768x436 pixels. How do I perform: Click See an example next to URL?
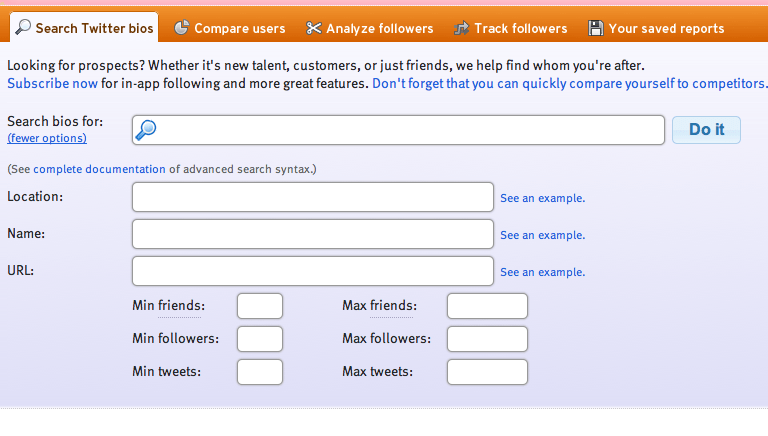(543, 272)
